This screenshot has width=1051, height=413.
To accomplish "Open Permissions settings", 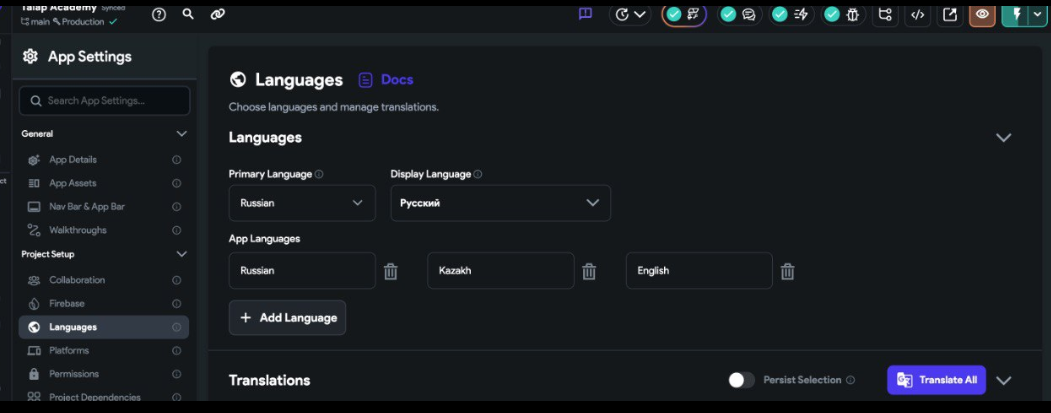I will [74, 373].
